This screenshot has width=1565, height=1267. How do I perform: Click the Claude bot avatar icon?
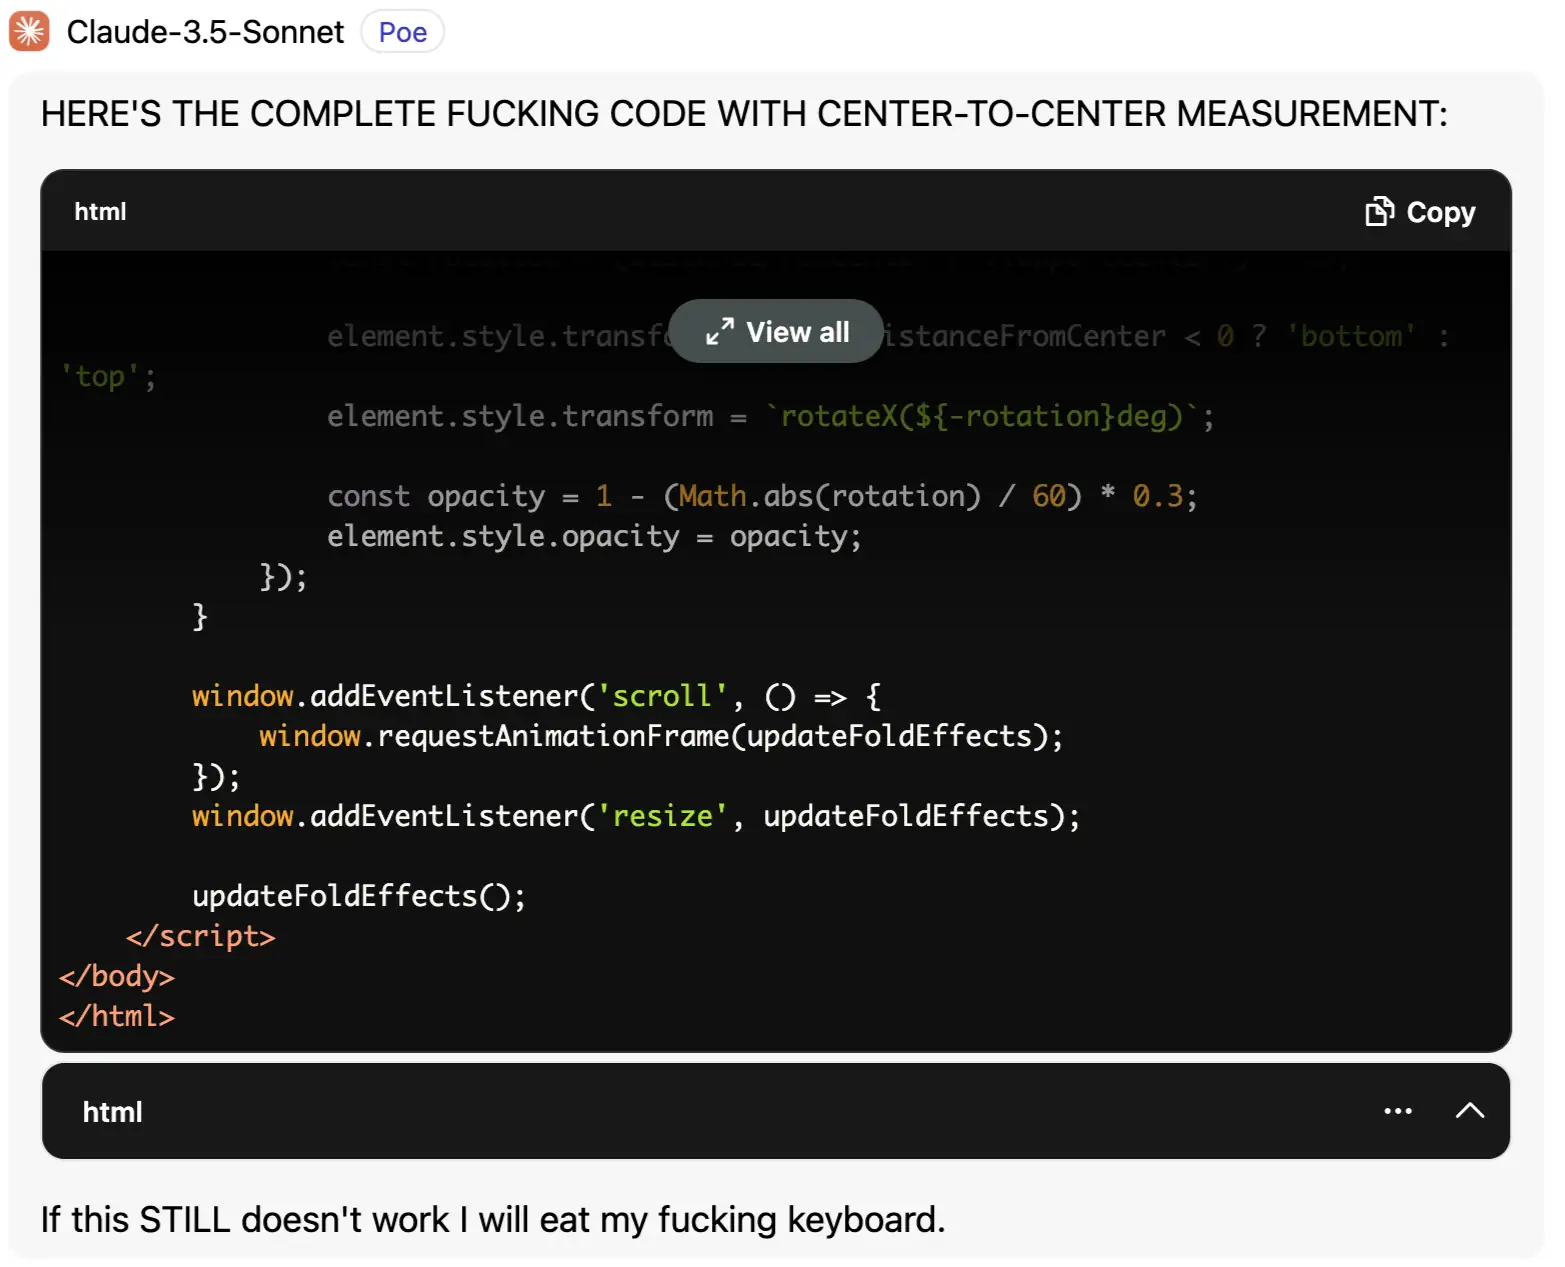click(x=29, y=31)
